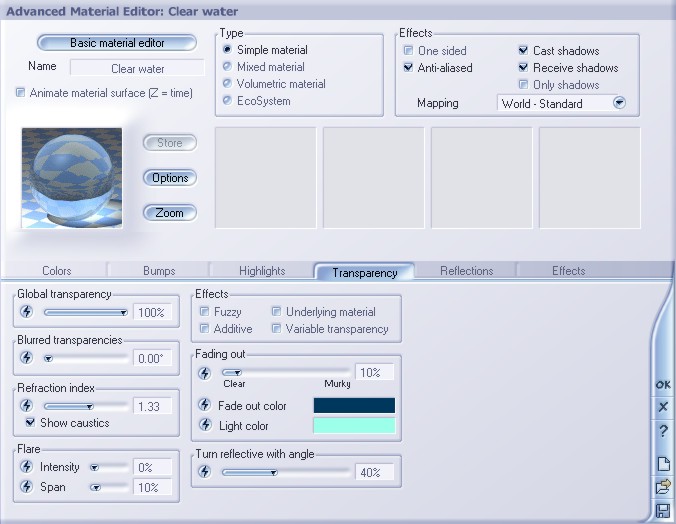The height and width of the screenshot is (524, 676).
Task: Select the Mixed material radio button
Action: click(227, 67)
